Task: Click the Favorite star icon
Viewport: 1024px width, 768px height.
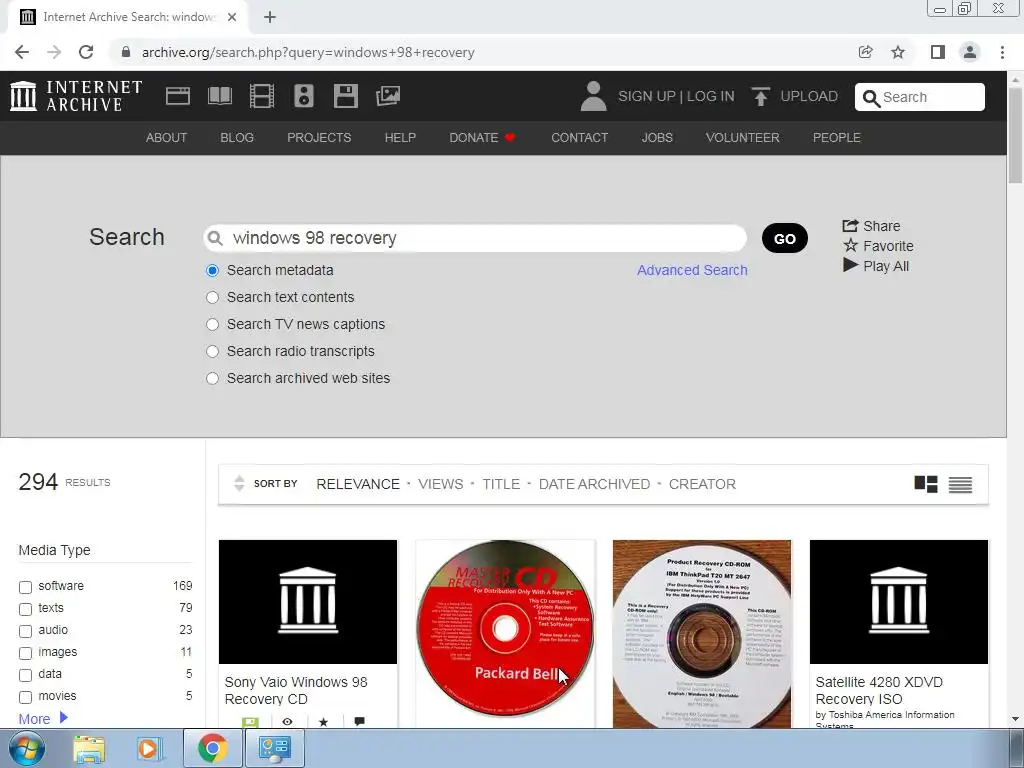Action: [x=850, y=246]
